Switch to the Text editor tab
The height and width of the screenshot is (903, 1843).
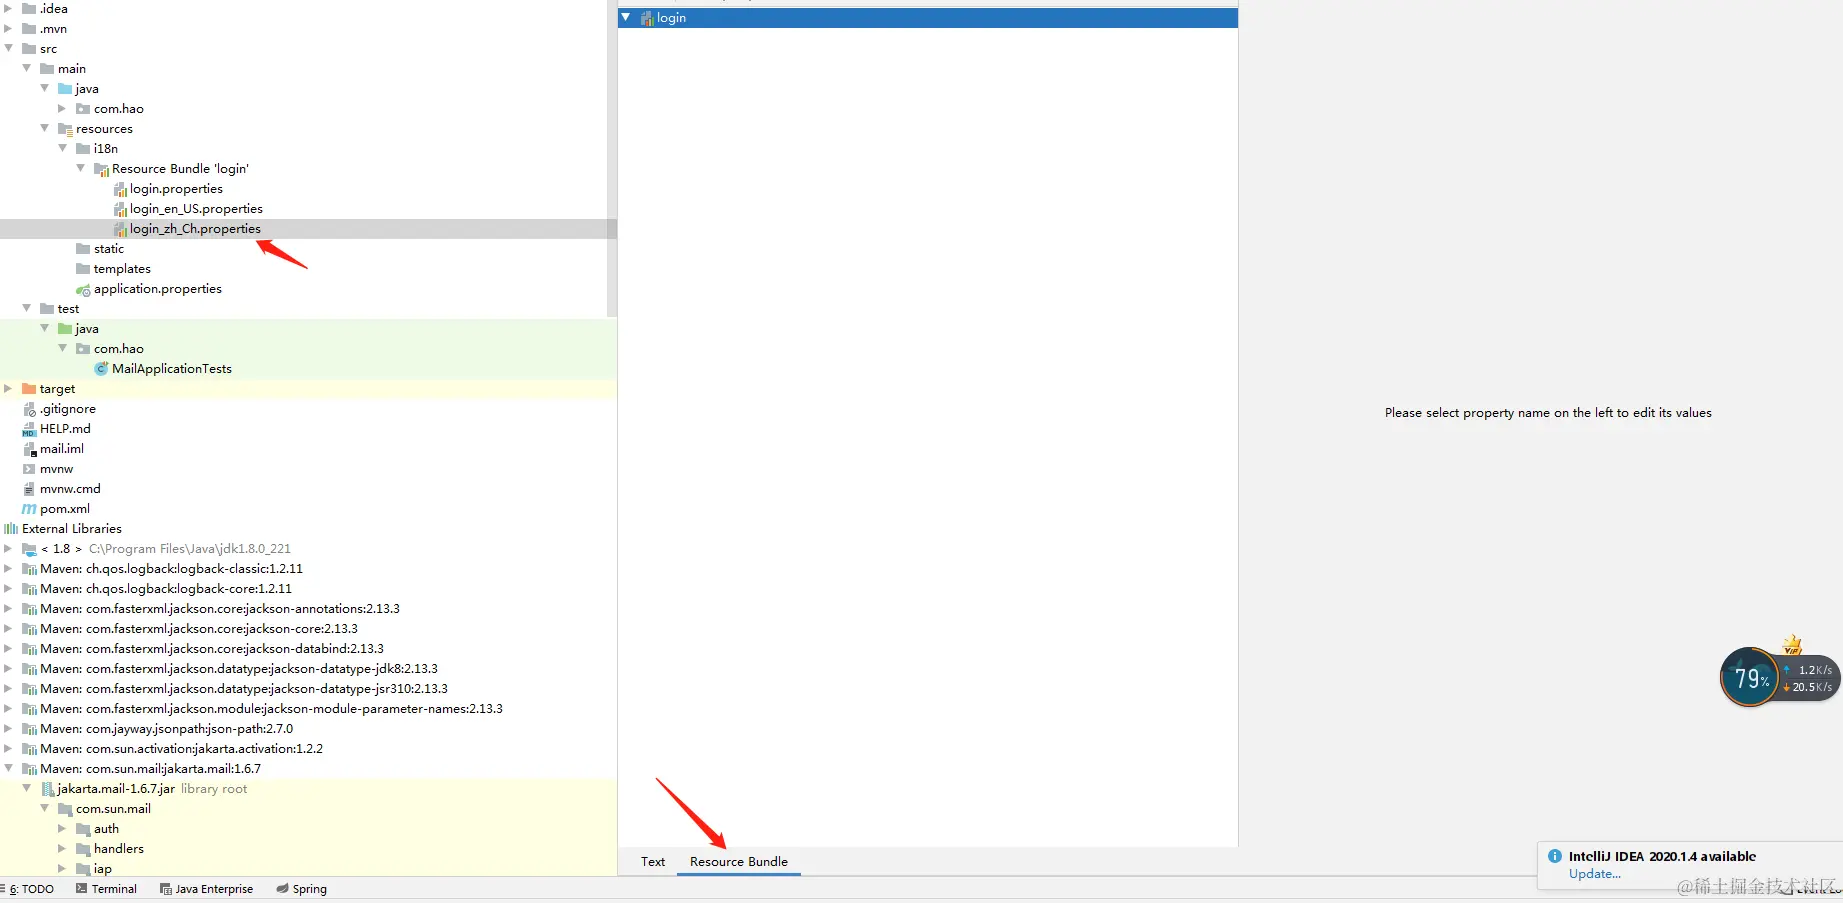653,862
